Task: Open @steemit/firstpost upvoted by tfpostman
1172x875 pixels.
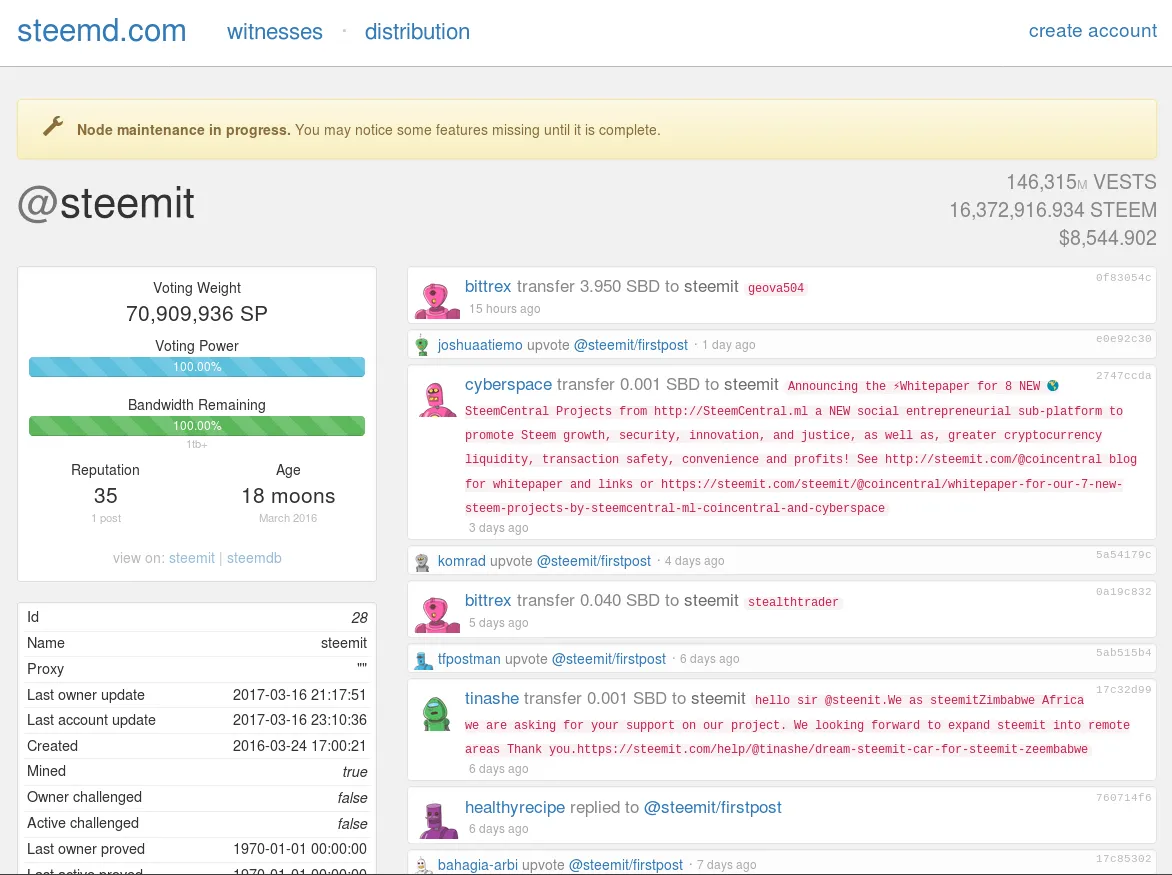Action: click(x=608, y=659)
